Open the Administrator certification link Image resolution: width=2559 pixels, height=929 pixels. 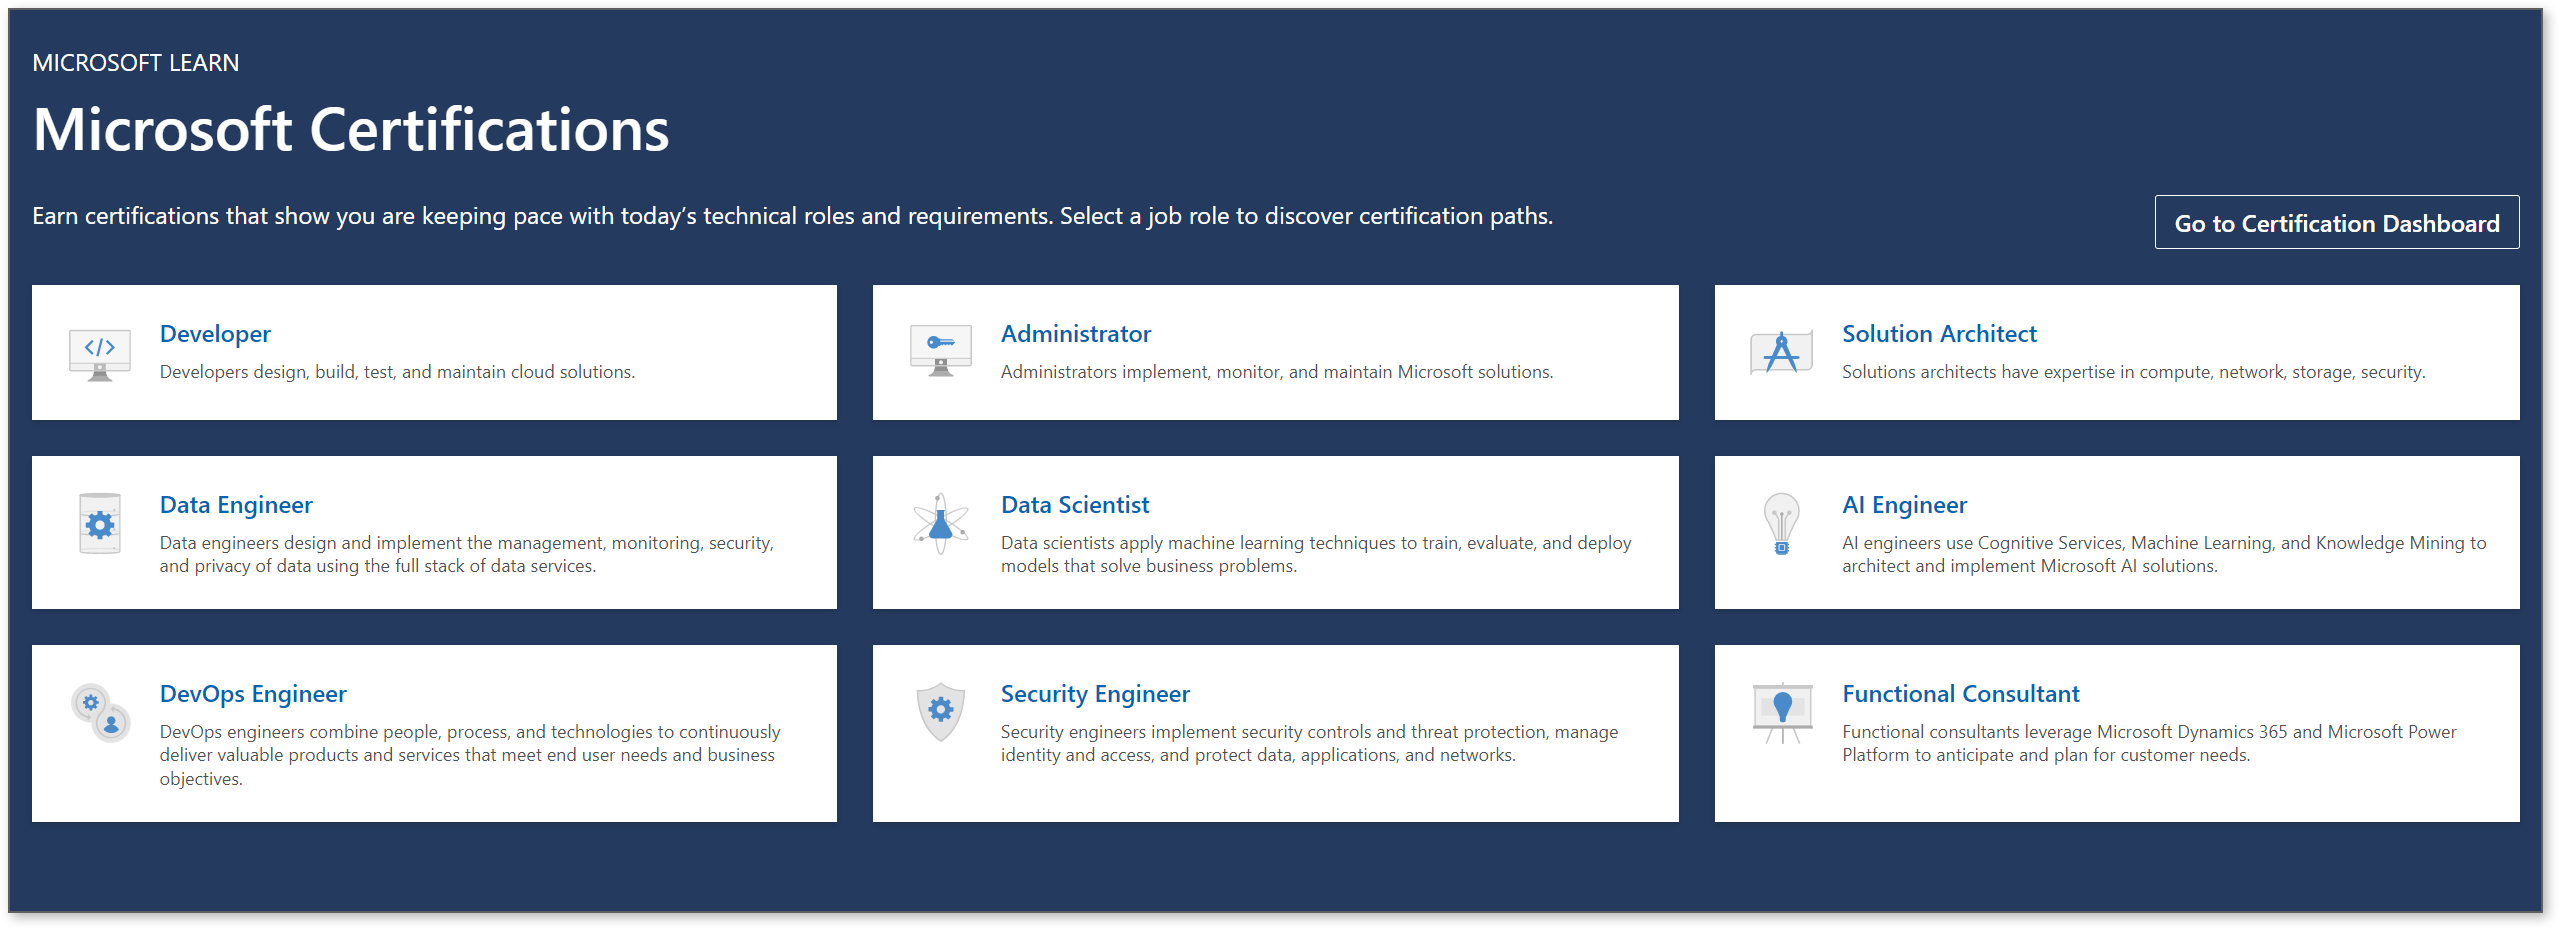tap(1076, 334)
